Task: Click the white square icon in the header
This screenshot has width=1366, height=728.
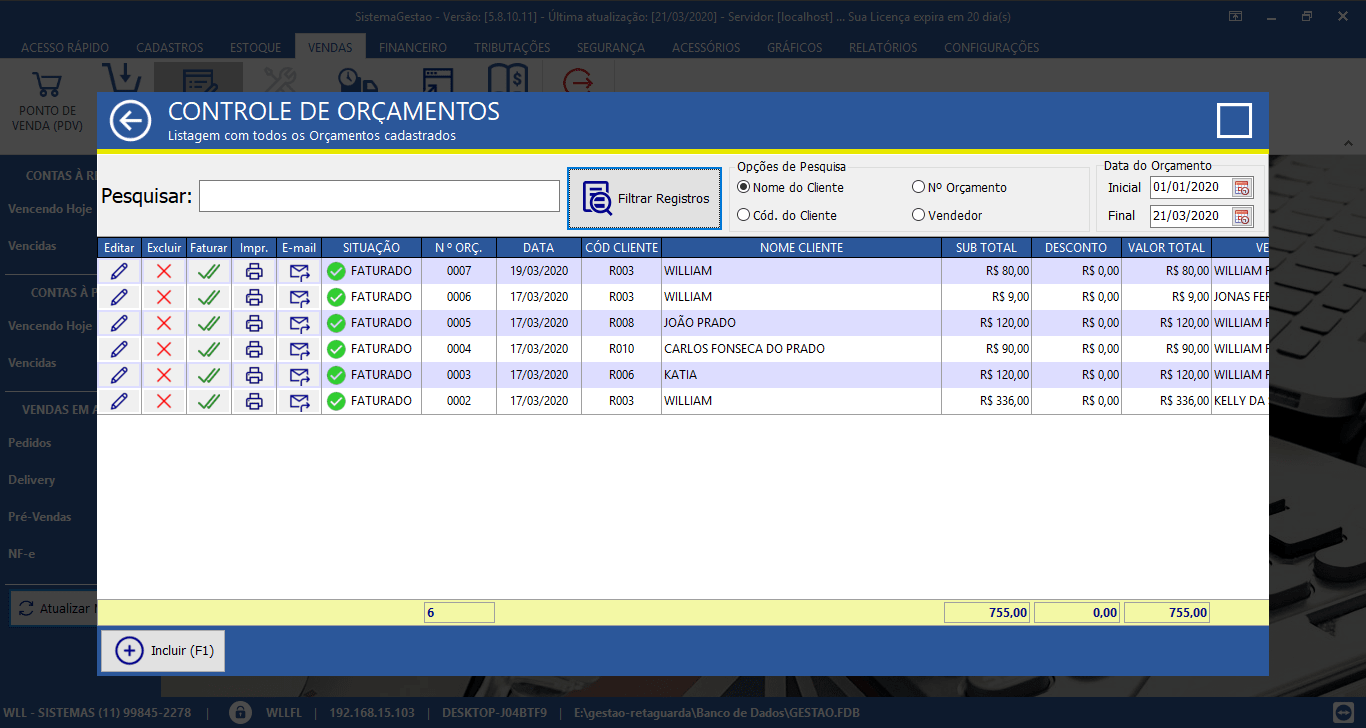Action: point(1234,120)
